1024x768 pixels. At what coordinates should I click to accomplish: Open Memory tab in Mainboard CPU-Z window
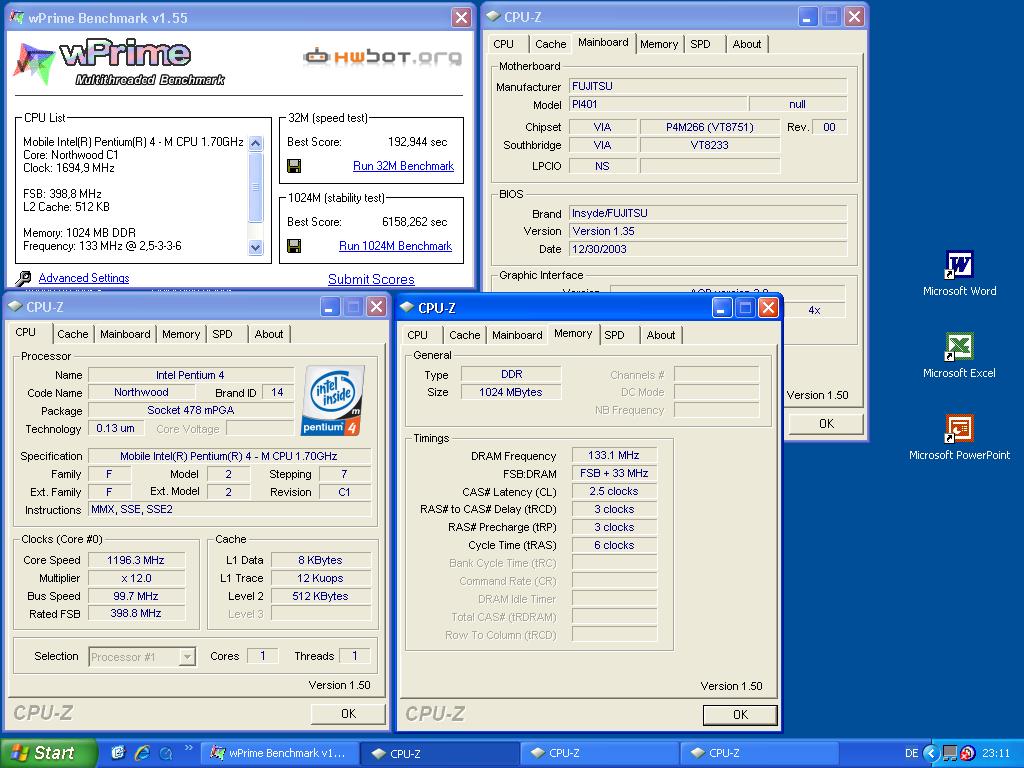659,44
